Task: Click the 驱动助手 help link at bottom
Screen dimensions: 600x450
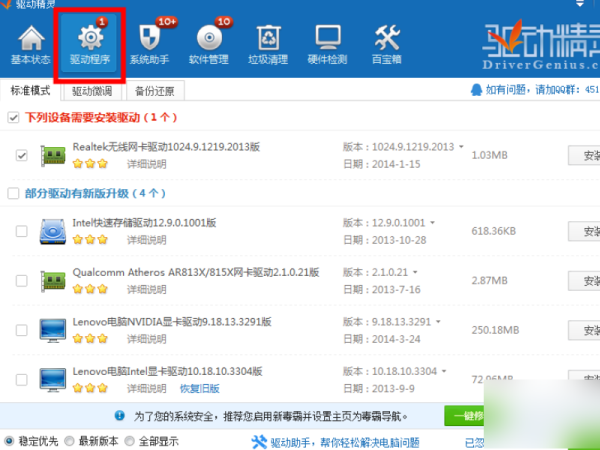Action: (345, 442)
